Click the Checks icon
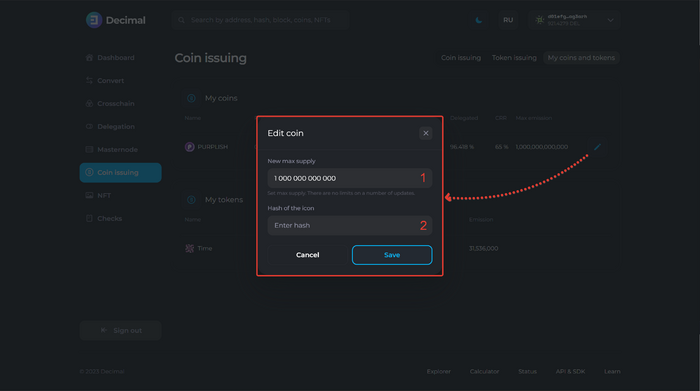The image size is (700, 391). 89,218
